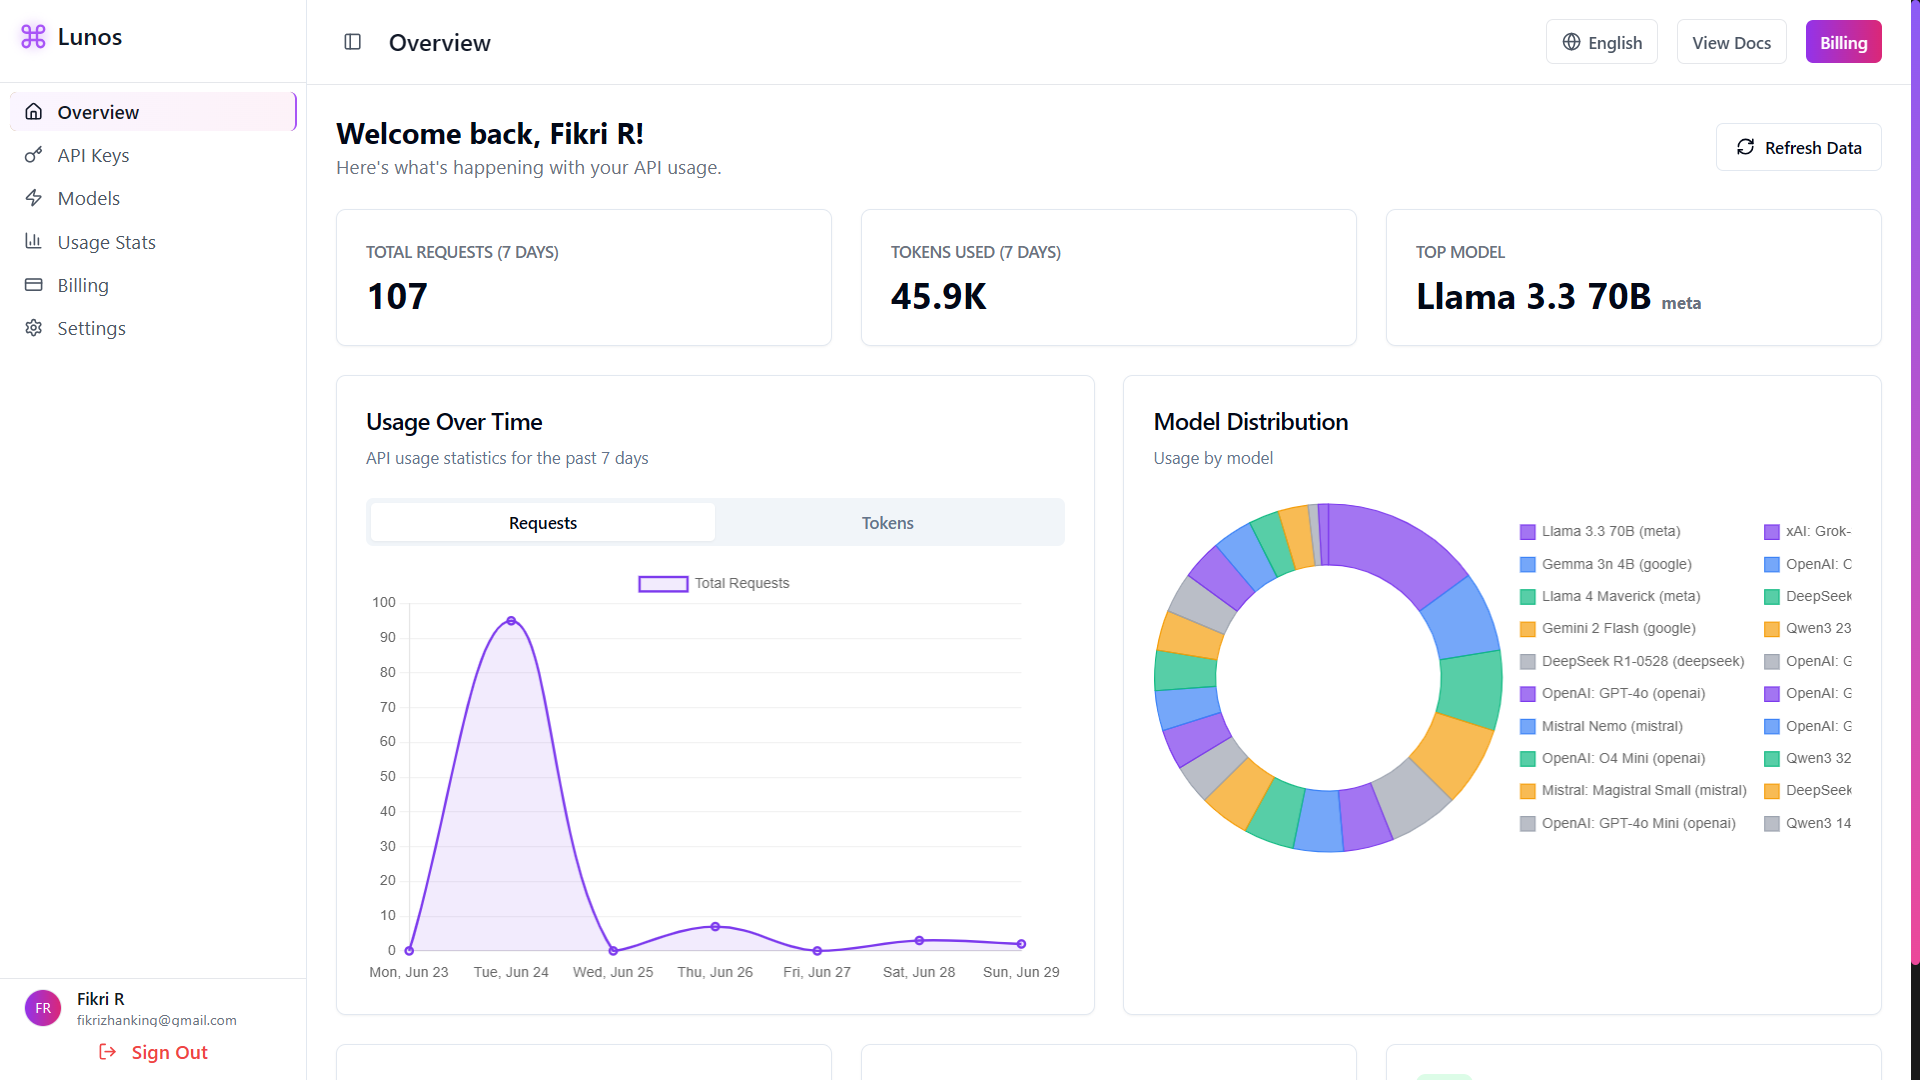
Task: Toggle Llama 3.3 70B legend entry
Action: coord(1600,531)
